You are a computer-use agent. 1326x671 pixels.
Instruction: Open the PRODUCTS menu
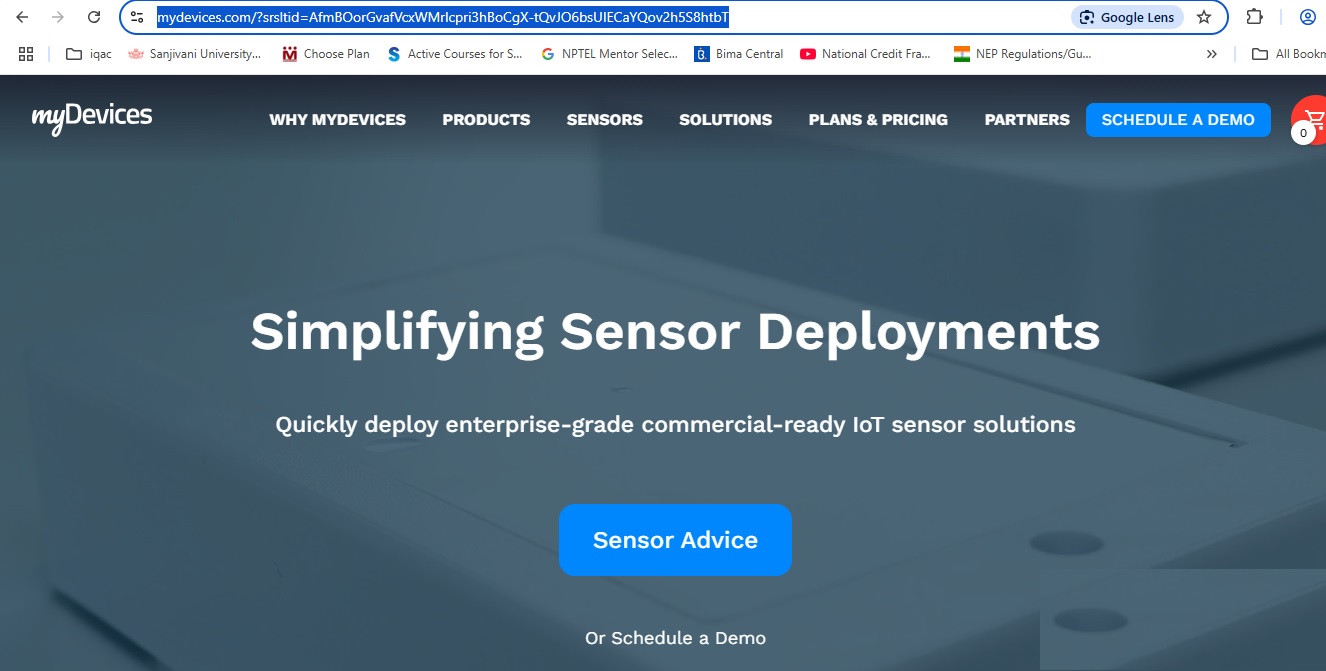pyautogui.click(x=486, y=120)
